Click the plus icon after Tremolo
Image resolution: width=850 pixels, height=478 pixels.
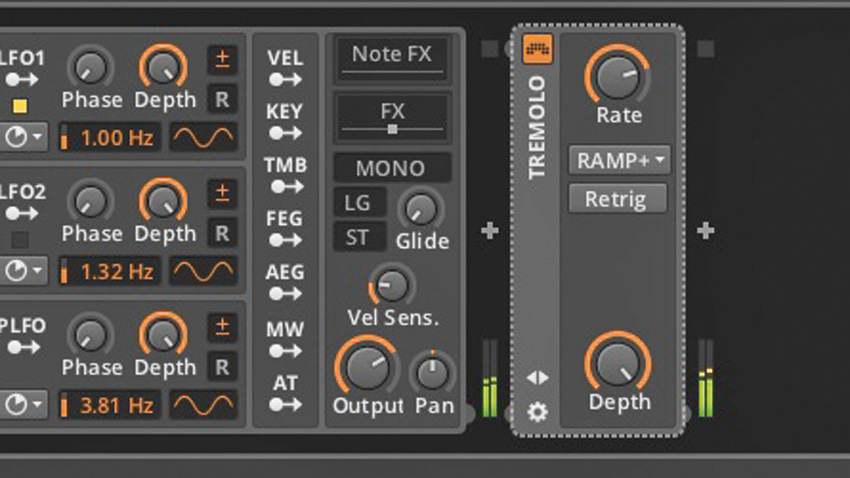(x=705, y=231)
